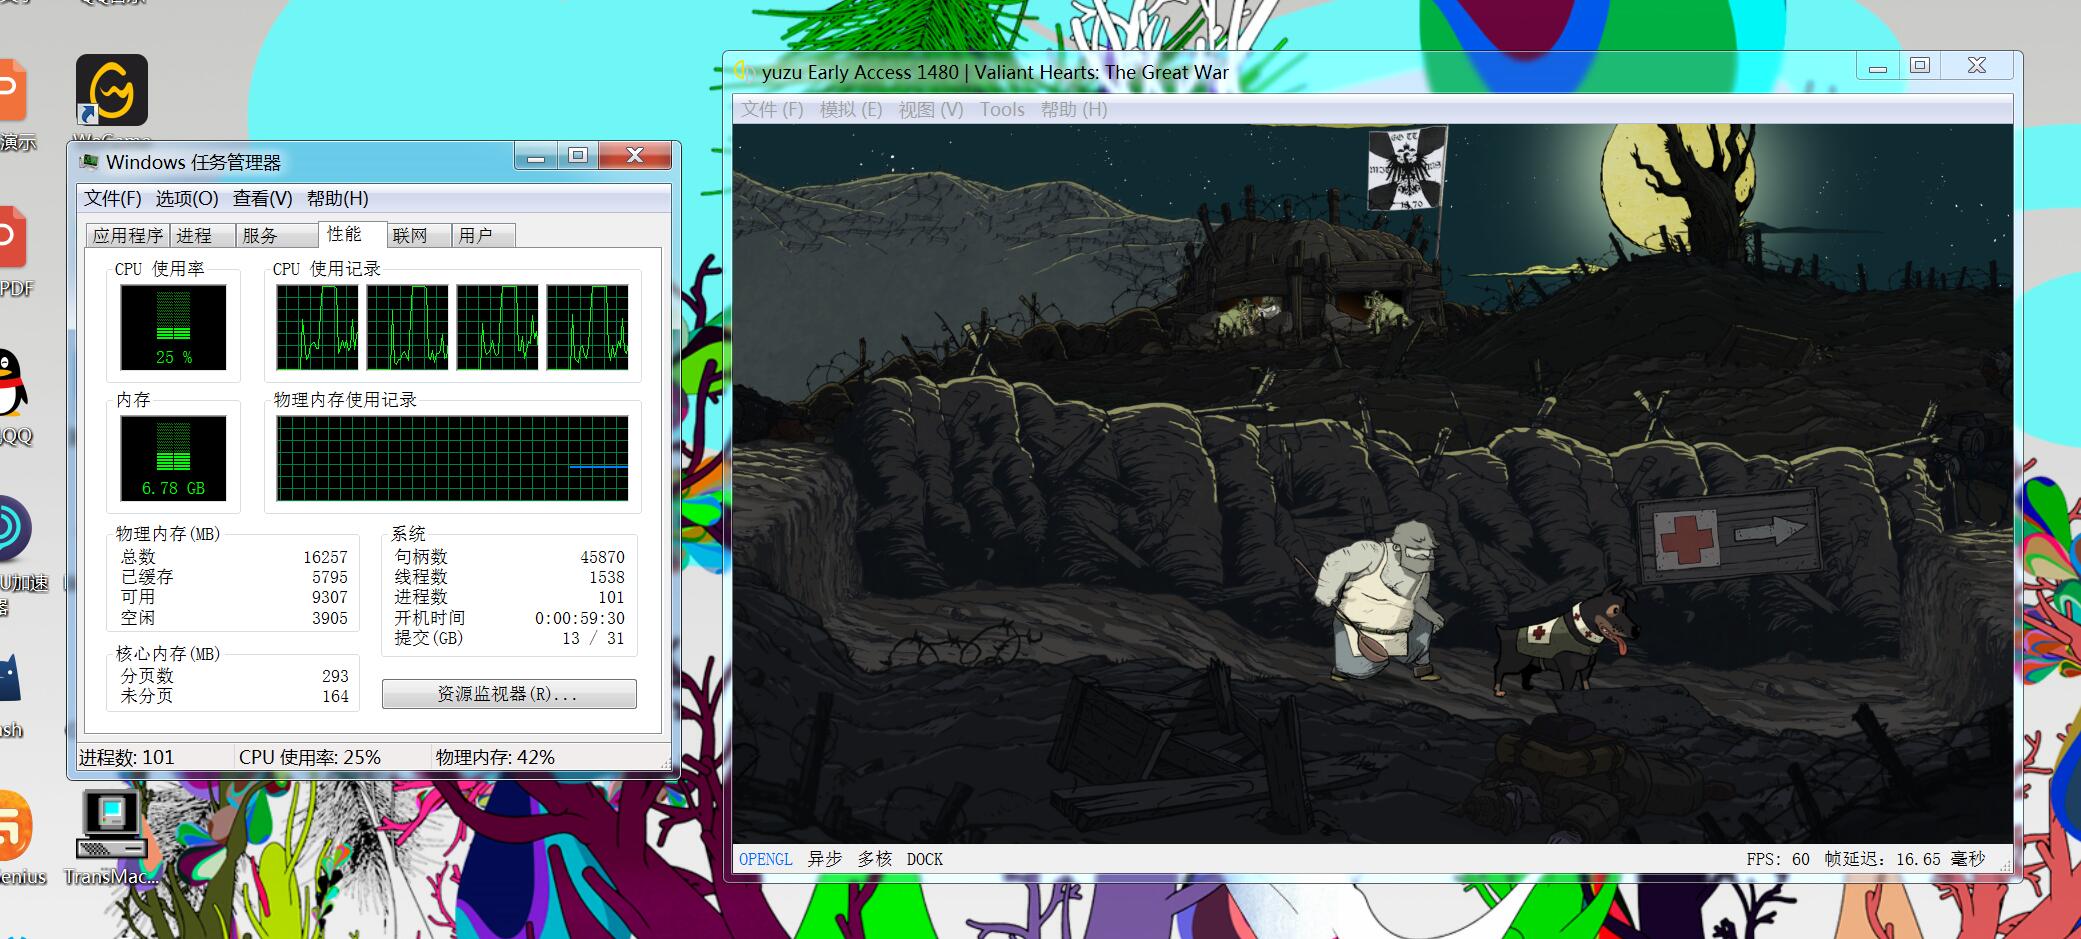Open yuzu Tools menu
Image resolution: width=2081 pixels, height=939 pixels.
point(1002,109)
